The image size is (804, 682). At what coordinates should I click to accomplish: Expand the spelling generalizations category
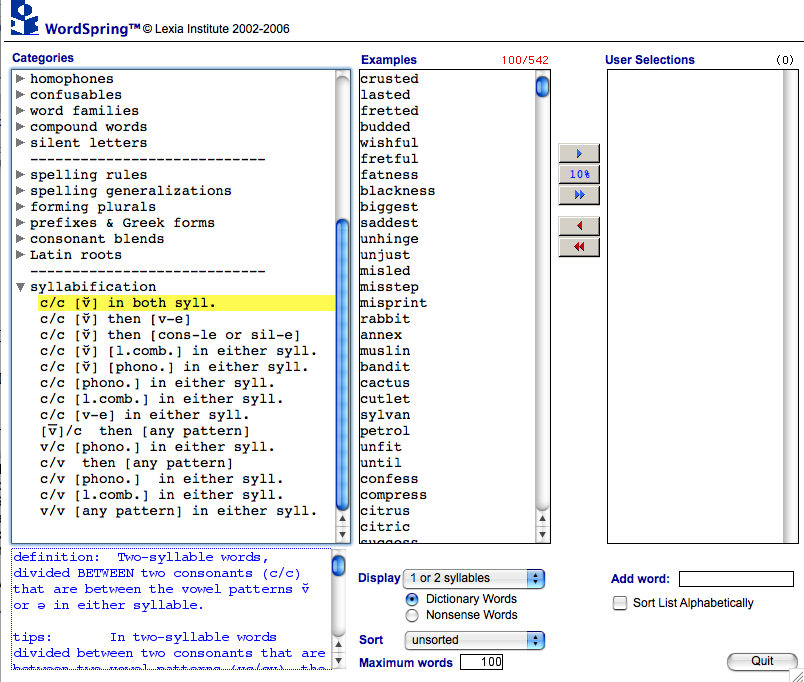pyautogui.click(x=21, y=190)
